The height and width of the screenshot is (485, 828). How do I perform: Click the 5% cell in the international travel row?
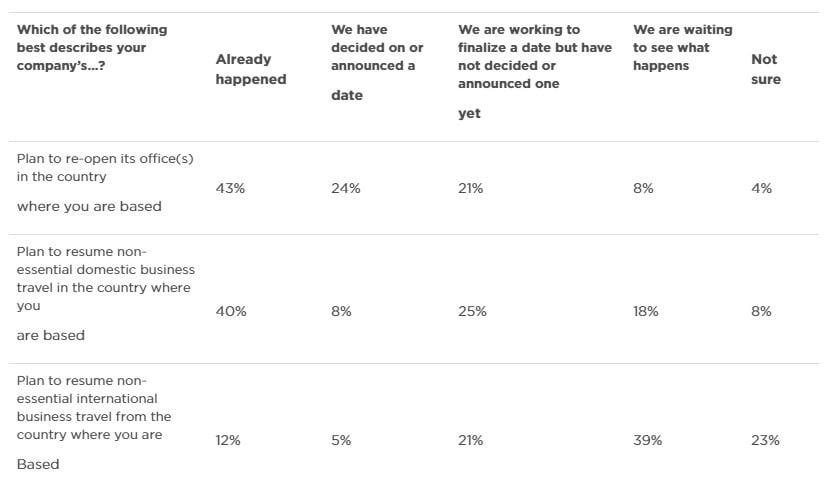[341, 440]
